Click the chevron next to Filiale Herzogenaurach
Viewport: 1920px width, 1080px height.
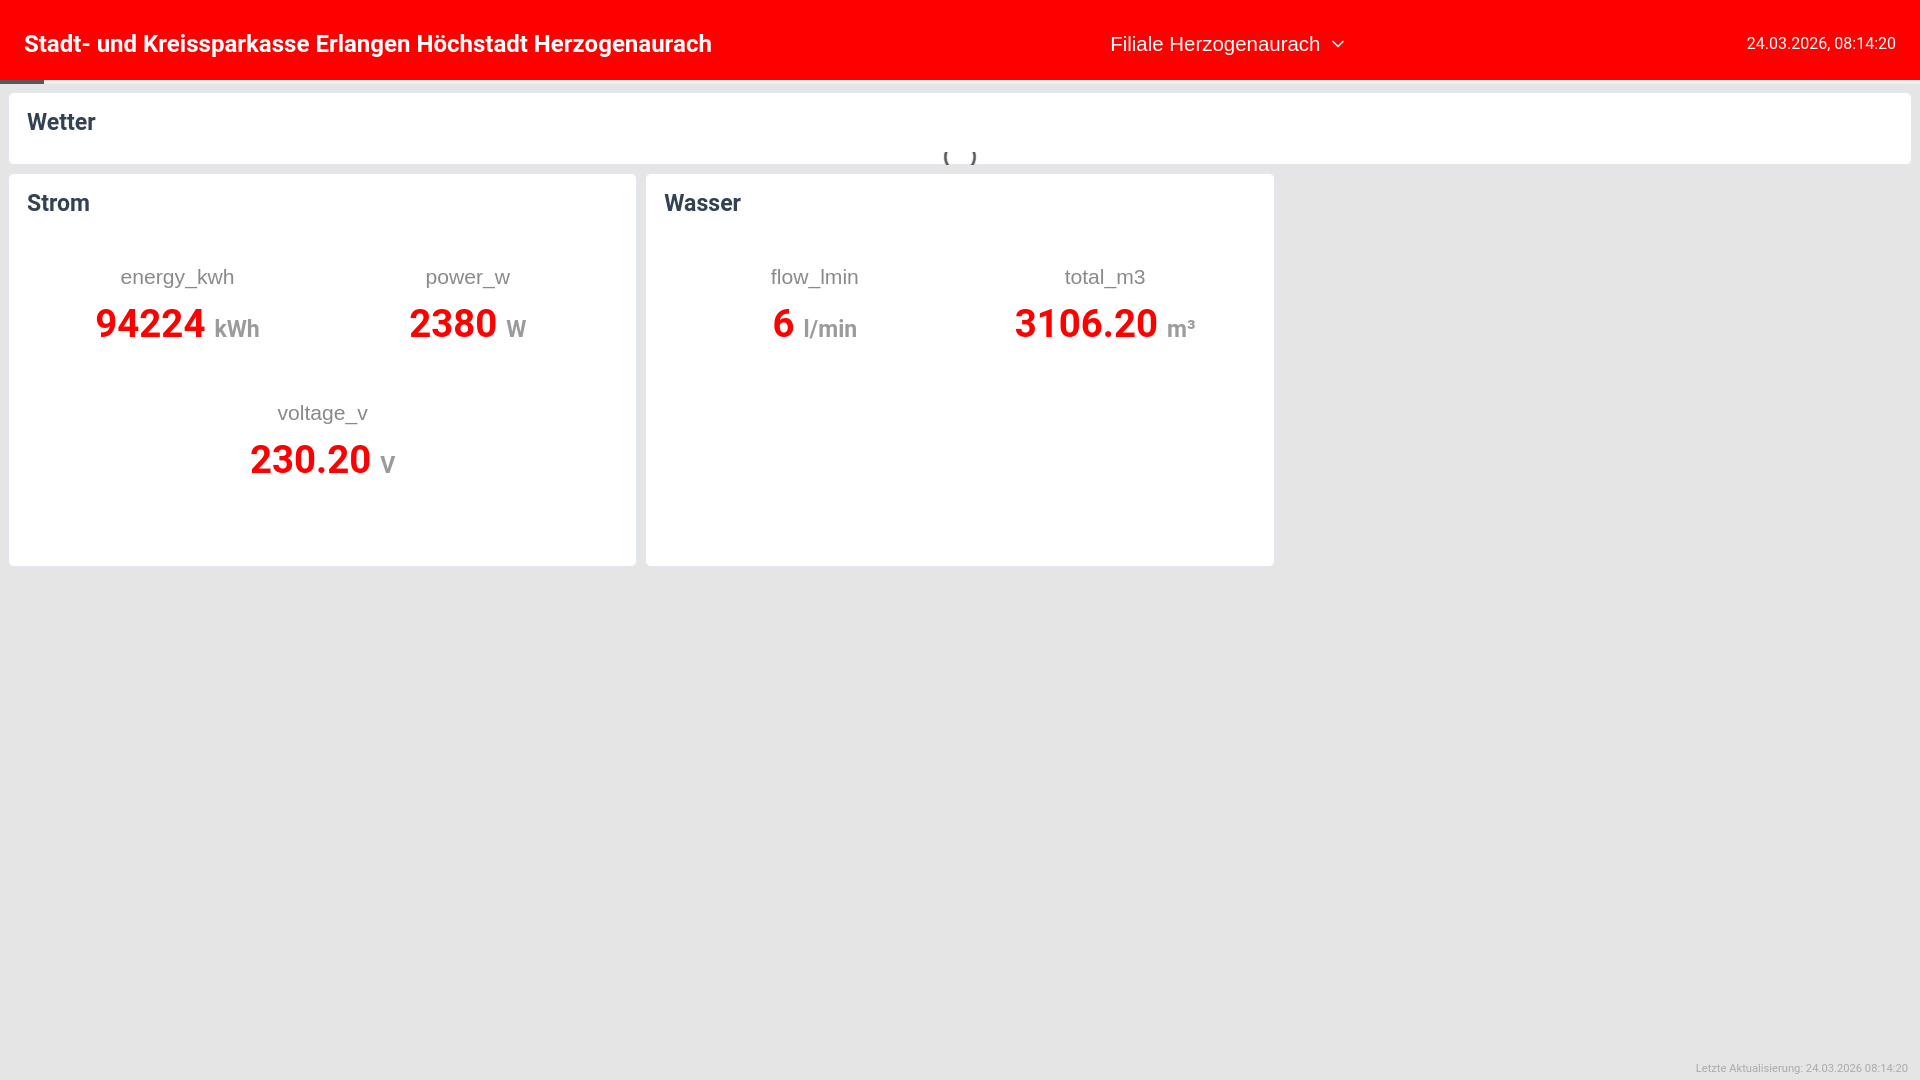1338,44
